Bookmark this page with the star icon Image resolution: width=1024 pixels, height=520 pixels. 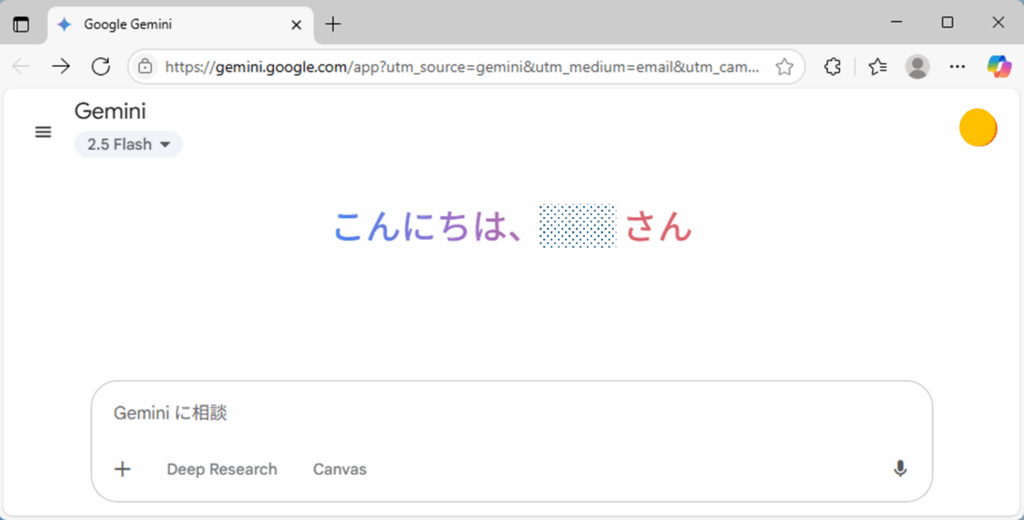pyautogui.click(x=784, y=66)
